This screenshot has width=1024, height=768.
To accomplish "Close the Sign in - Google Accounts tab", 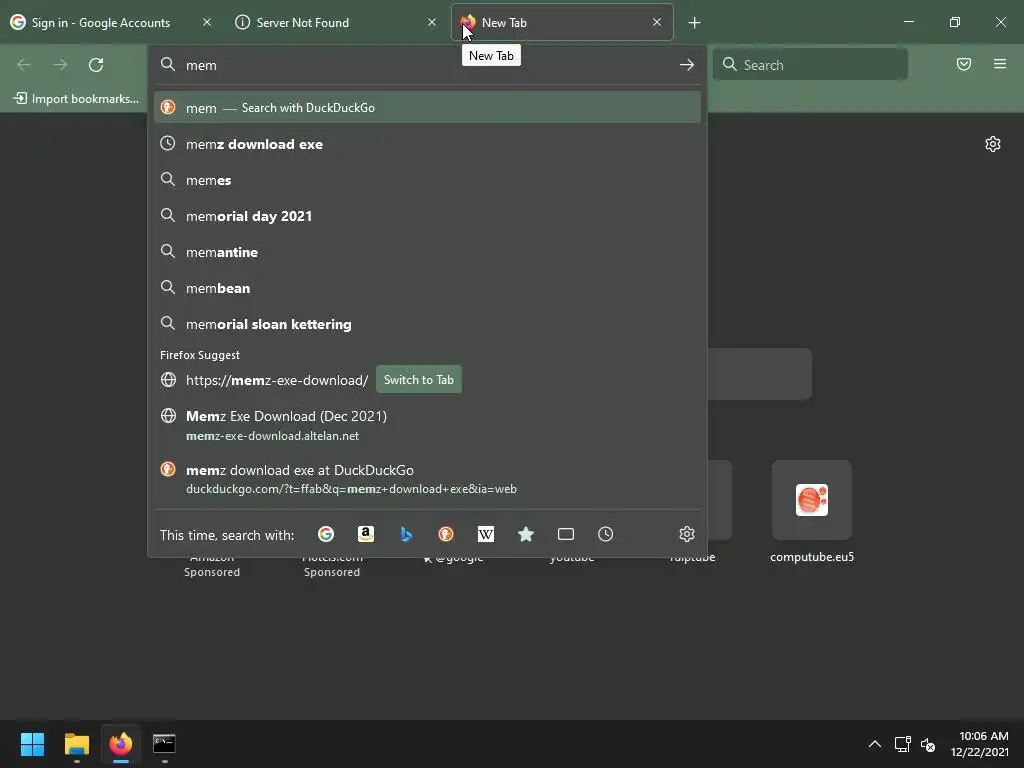I will 207,22.
